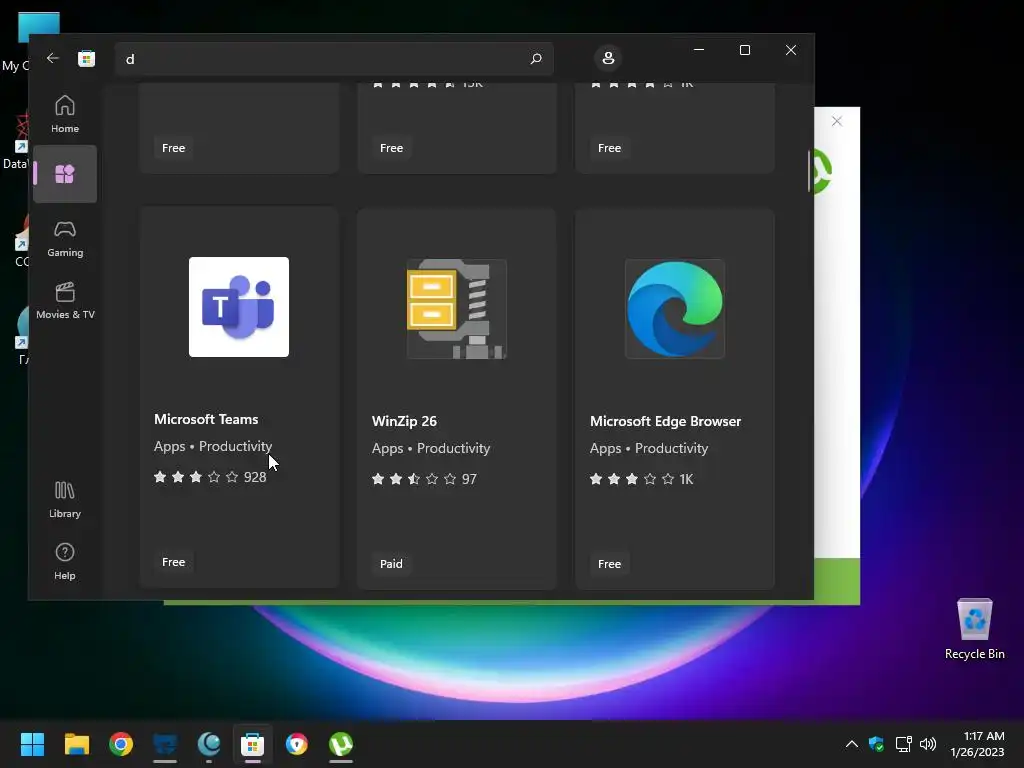Click the Microsoft Store taskbar icon

pyautogui.click(x=253, y=744)
